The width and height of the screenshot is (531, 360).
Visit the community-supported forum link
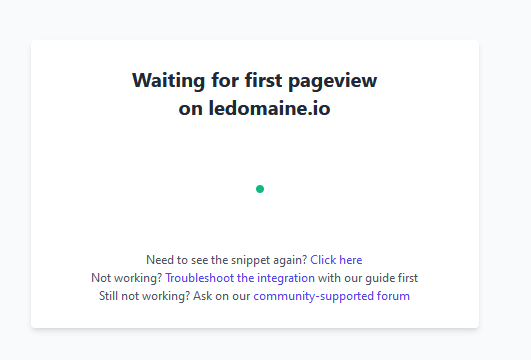point(332,296)
